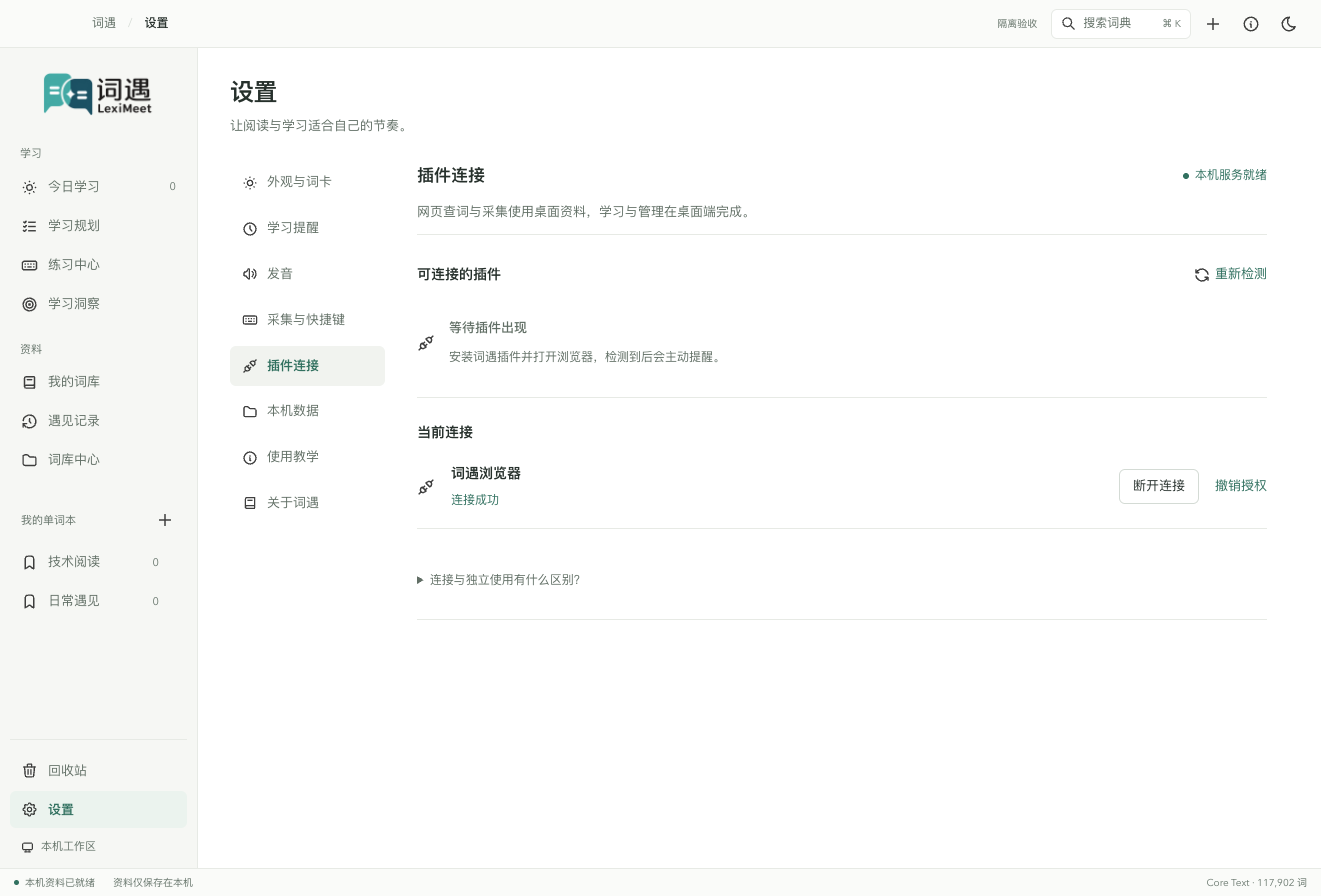Select the 学习提醒 settings tab
1321x896 pixels.
pos(307,228)
